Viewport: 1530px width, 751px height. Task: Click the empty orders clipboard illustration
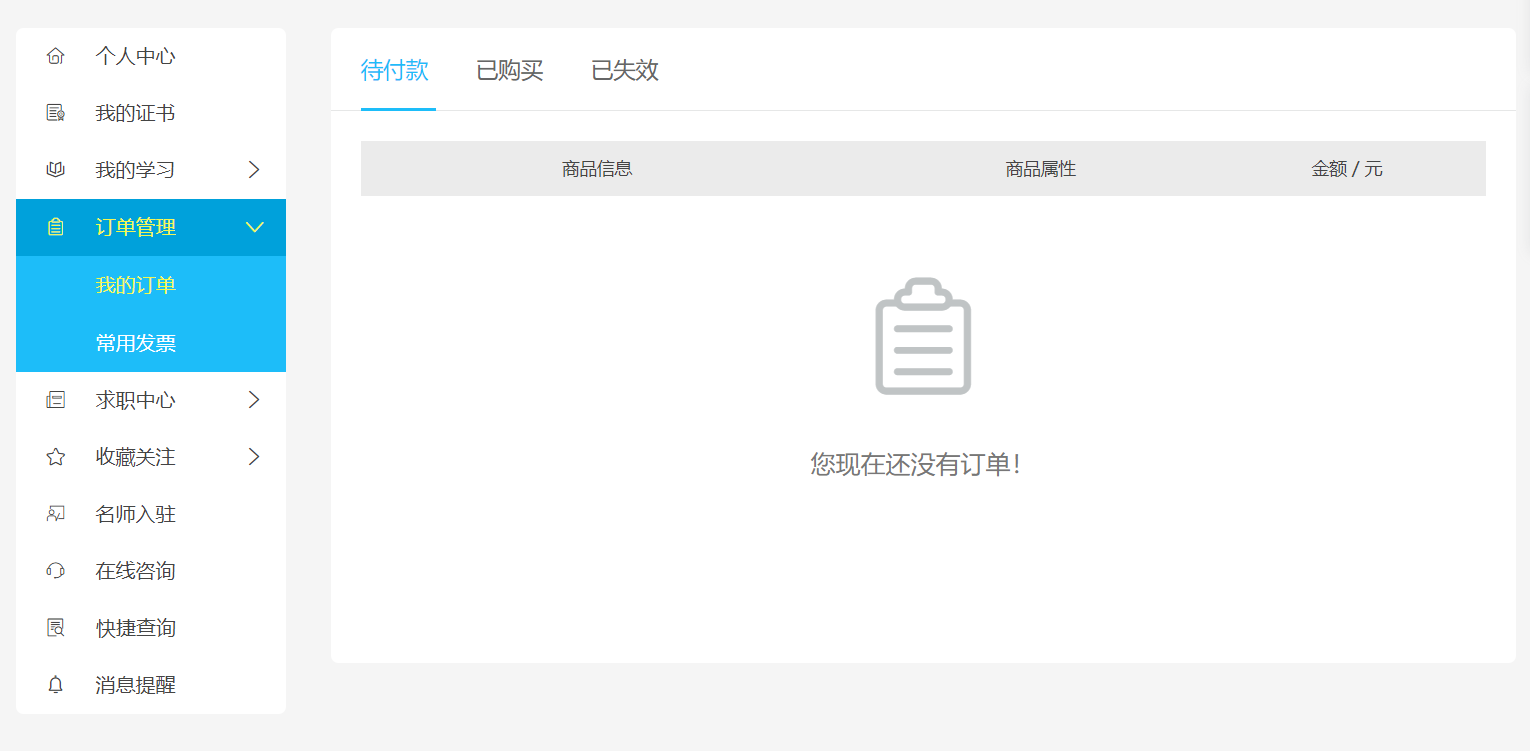click(x=923, y=337)
